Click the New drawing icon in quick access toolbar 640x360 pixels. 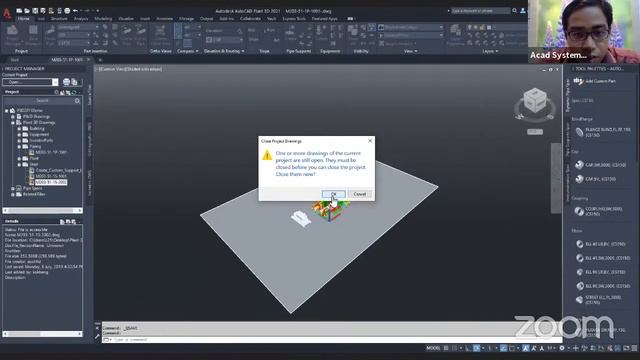pyautogui.click(x=19, y=11)
